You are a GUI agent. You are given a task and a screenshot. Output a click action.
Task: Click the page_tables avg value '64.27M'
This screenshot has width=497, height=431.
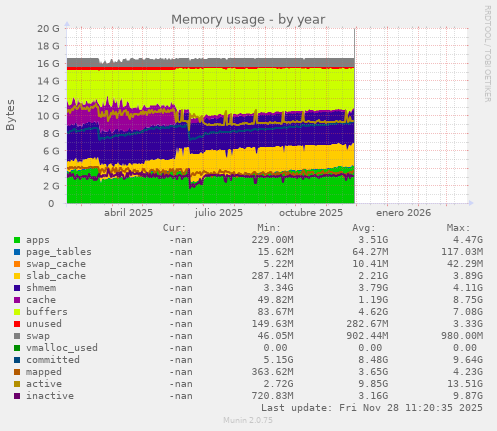point(370,252)
